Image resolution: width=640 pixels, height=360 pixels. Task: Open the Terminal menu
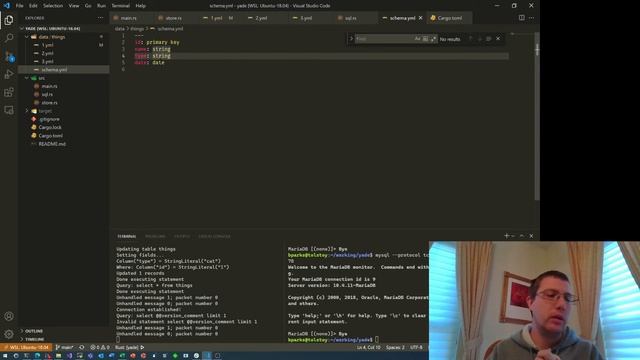click(120, 6)
